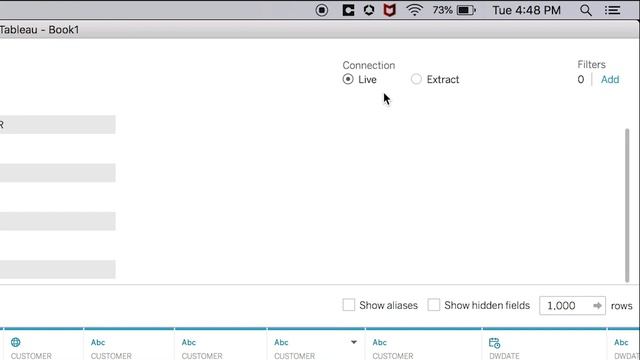Select the Extract connection radio button
Image resolution: width=640 pixels, height=360 pixels.
416,79
